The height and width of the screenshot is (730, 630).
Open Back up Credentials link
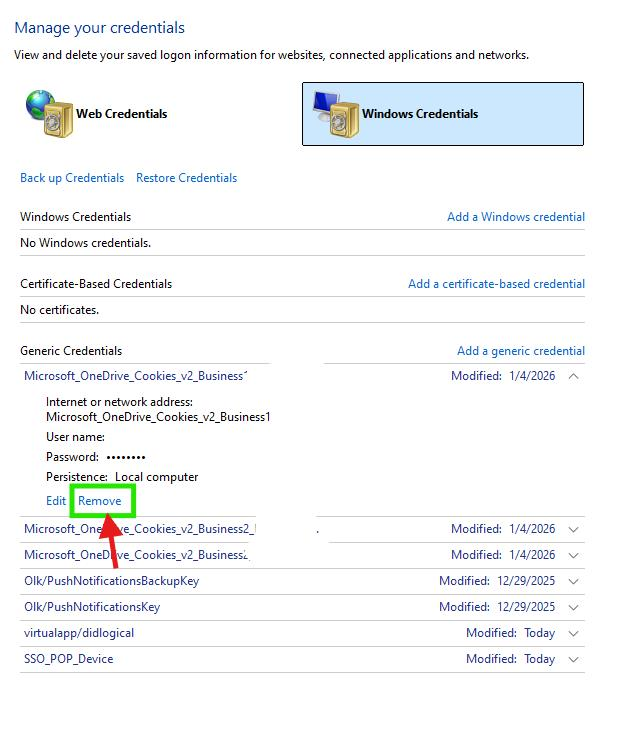pos(72,178)
